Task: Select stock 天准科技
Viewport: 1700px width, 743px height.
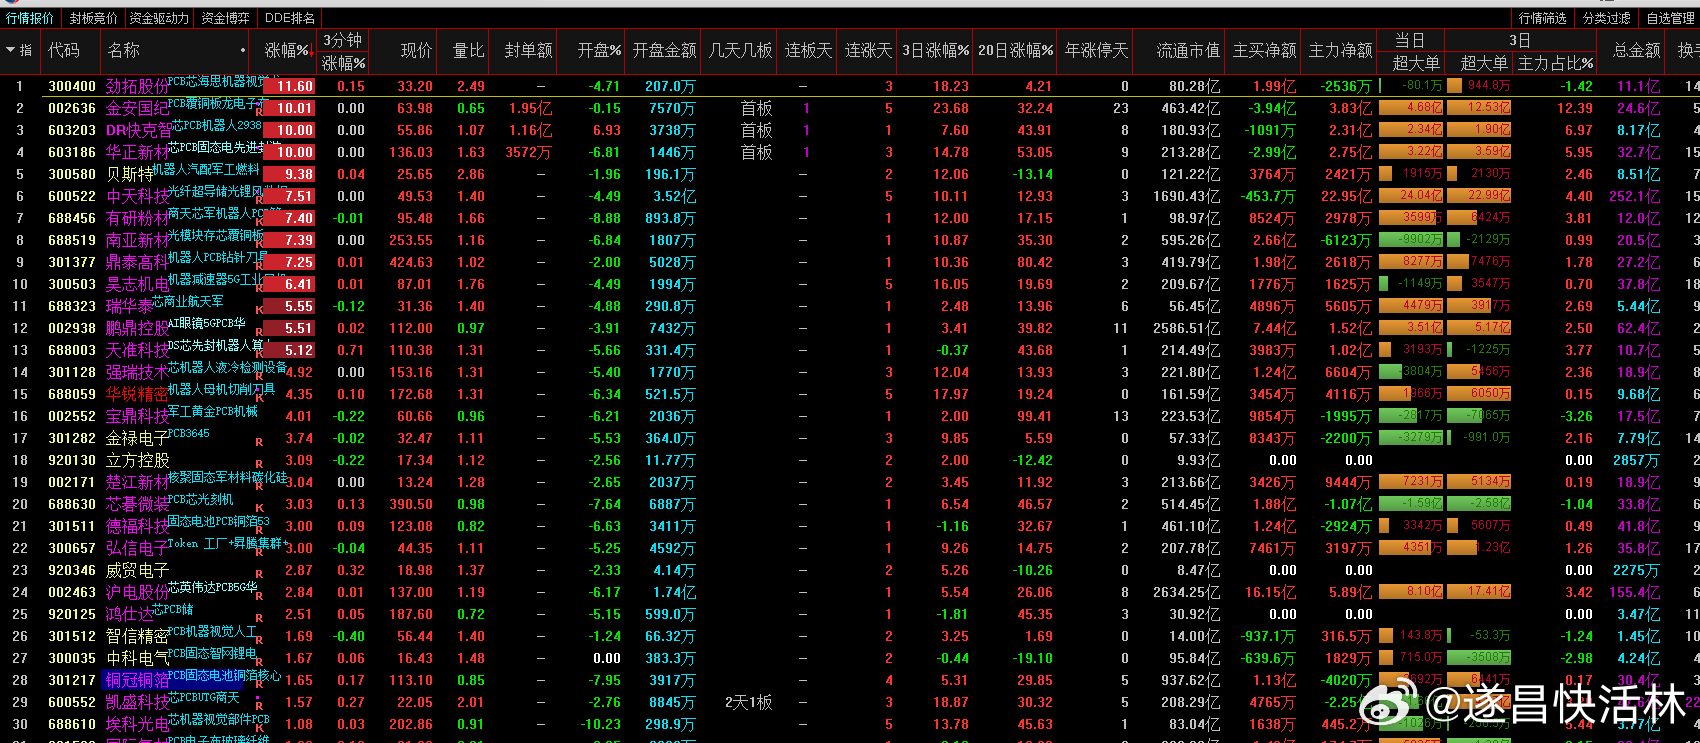Action: (137, 351)
